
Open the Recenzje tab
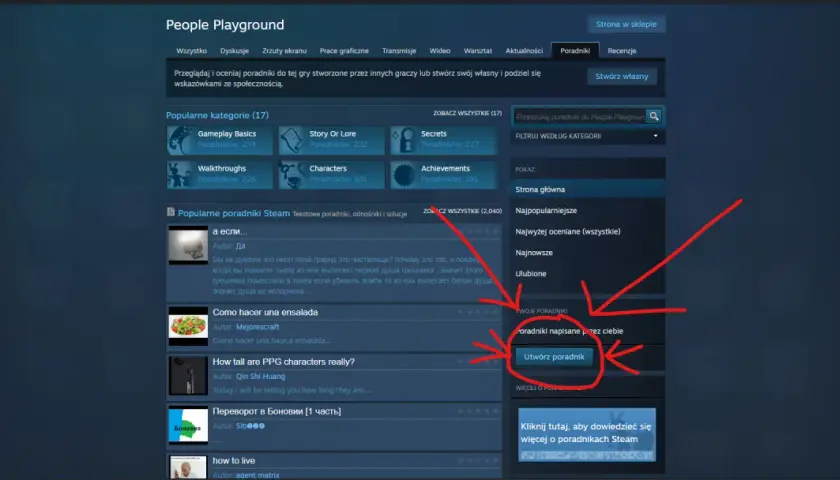point(621,51)
